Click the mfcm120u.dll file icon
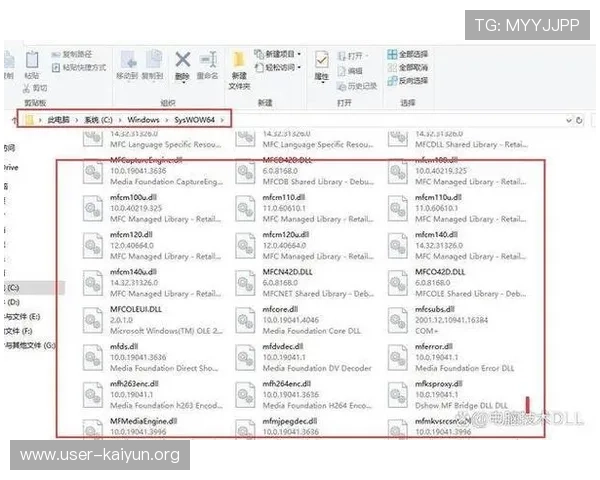This screenshot has width=600, height=480. (x=245, y=246)
